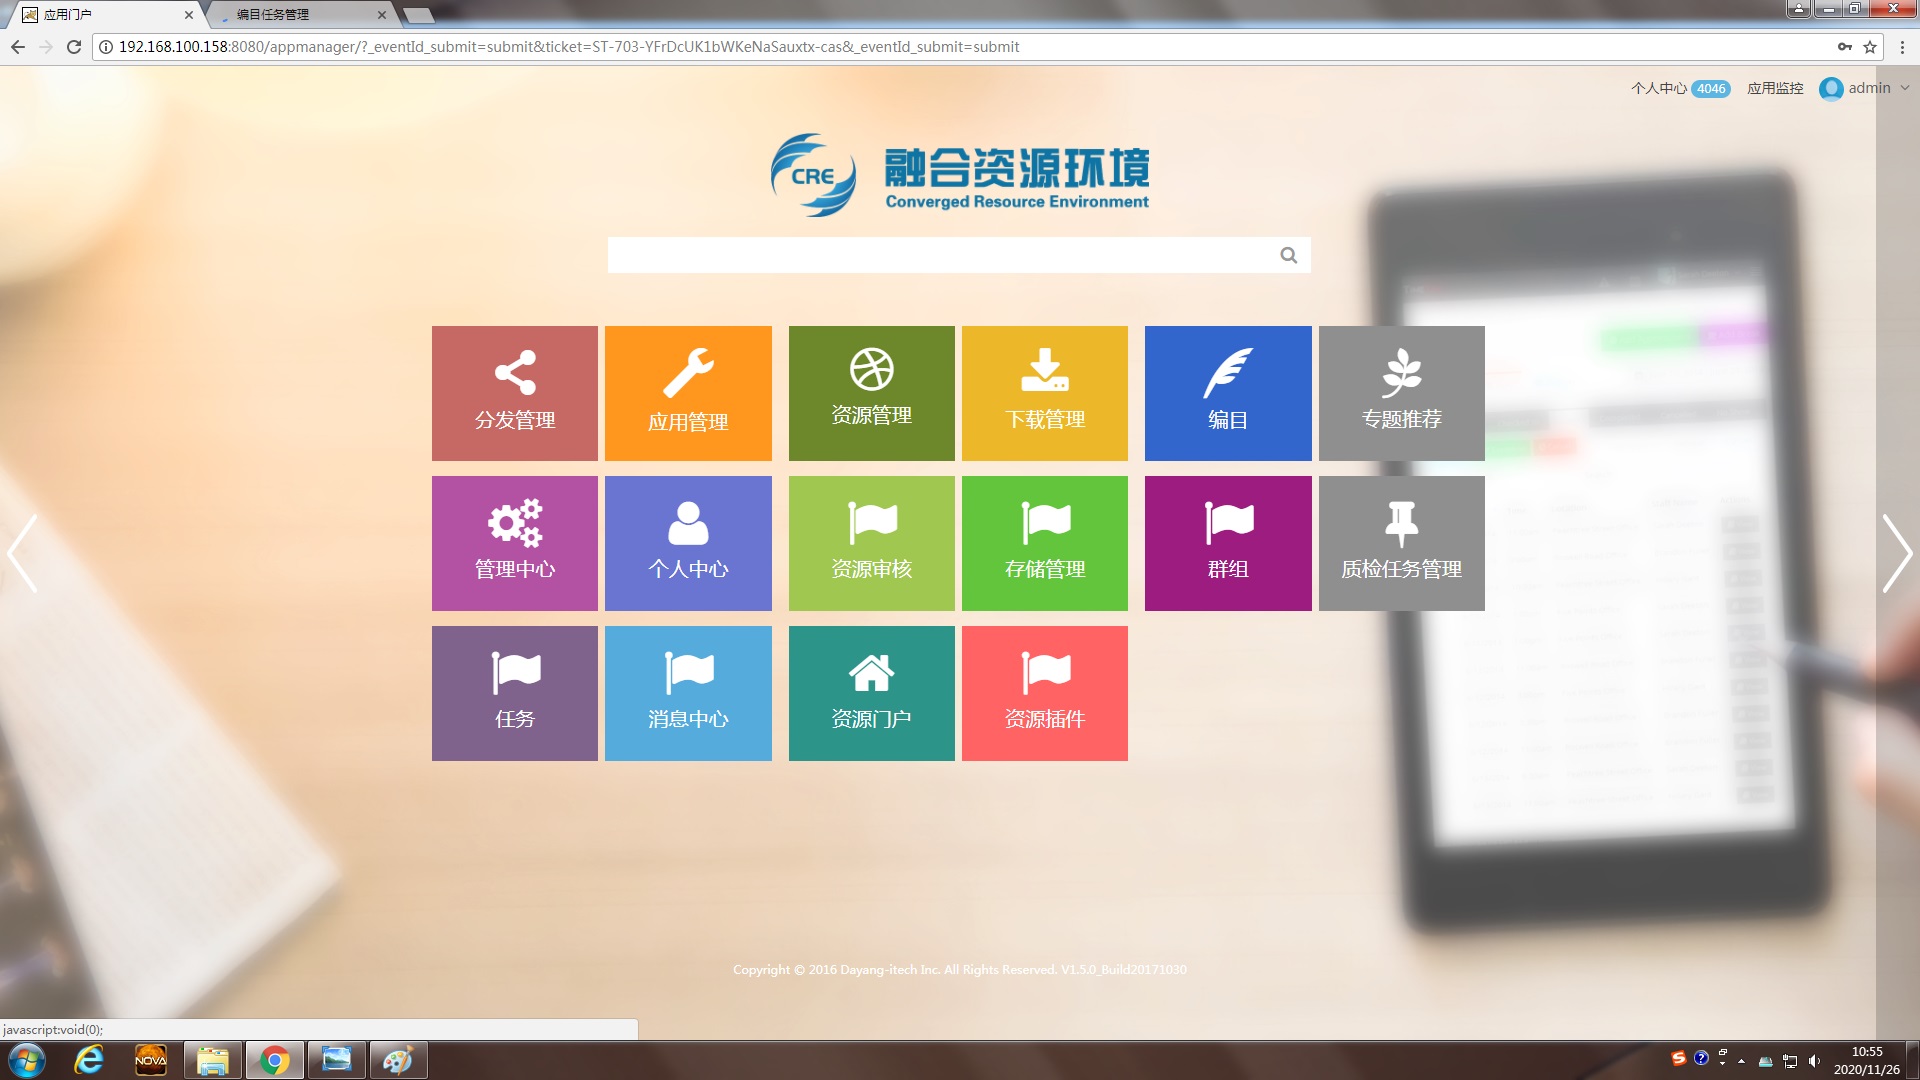Image resolution: width=1920 pixels, height=1080 pixels.
Task: Go to next page with right chevron
Action: [x=1895, y=553]
